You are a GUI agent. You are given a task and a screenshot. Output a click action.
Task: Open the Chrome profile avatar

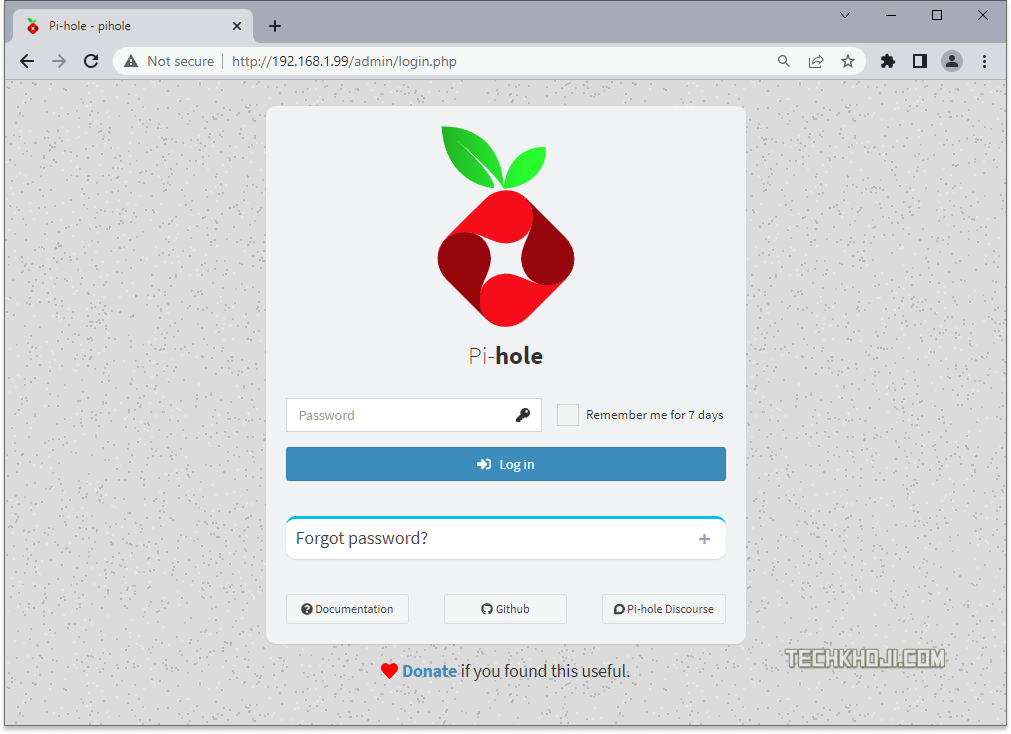point(952,61)
